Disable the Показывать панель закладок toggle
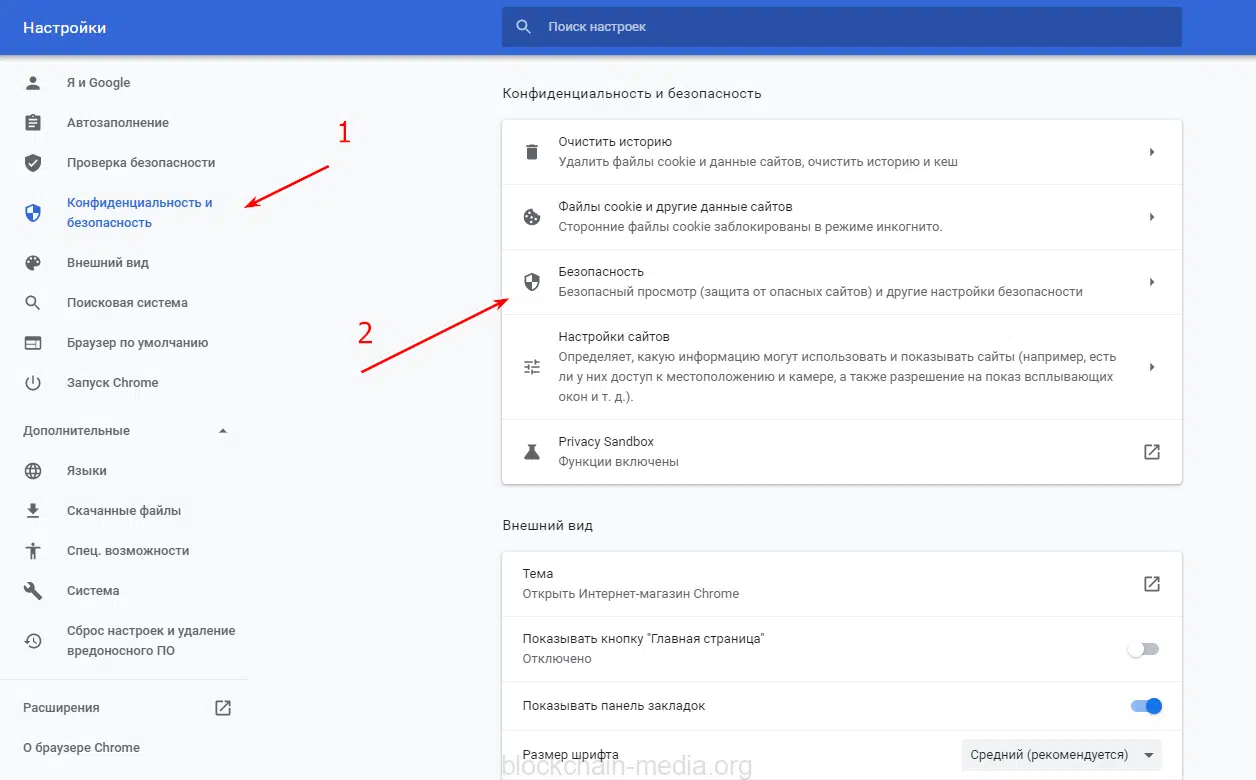This screenshot has width=1256, height=780. click(1146, 706)
